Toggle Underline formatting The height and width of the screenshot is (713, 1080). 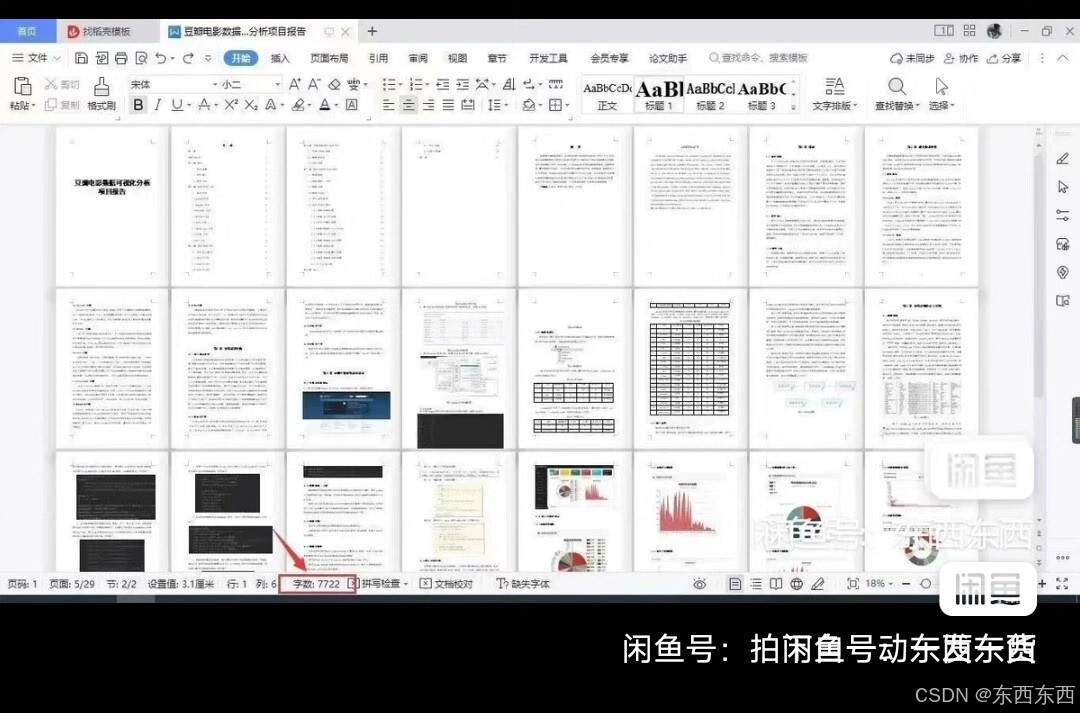[177, 105]
